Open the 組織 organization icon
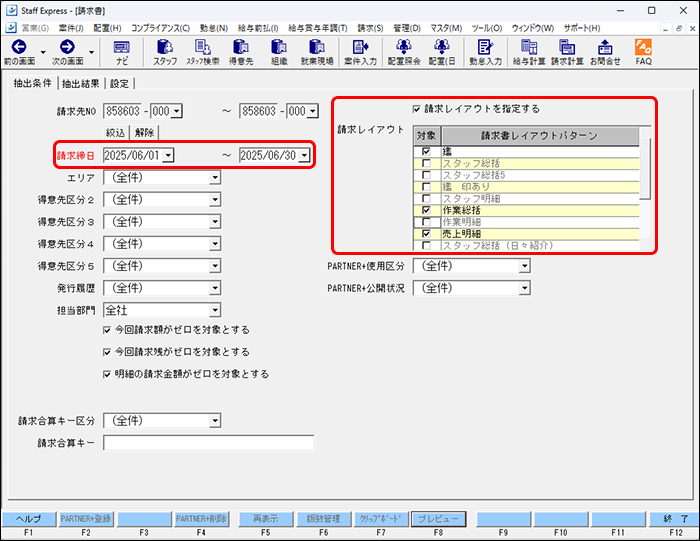700x541 pixels. [x=279, y=52]
